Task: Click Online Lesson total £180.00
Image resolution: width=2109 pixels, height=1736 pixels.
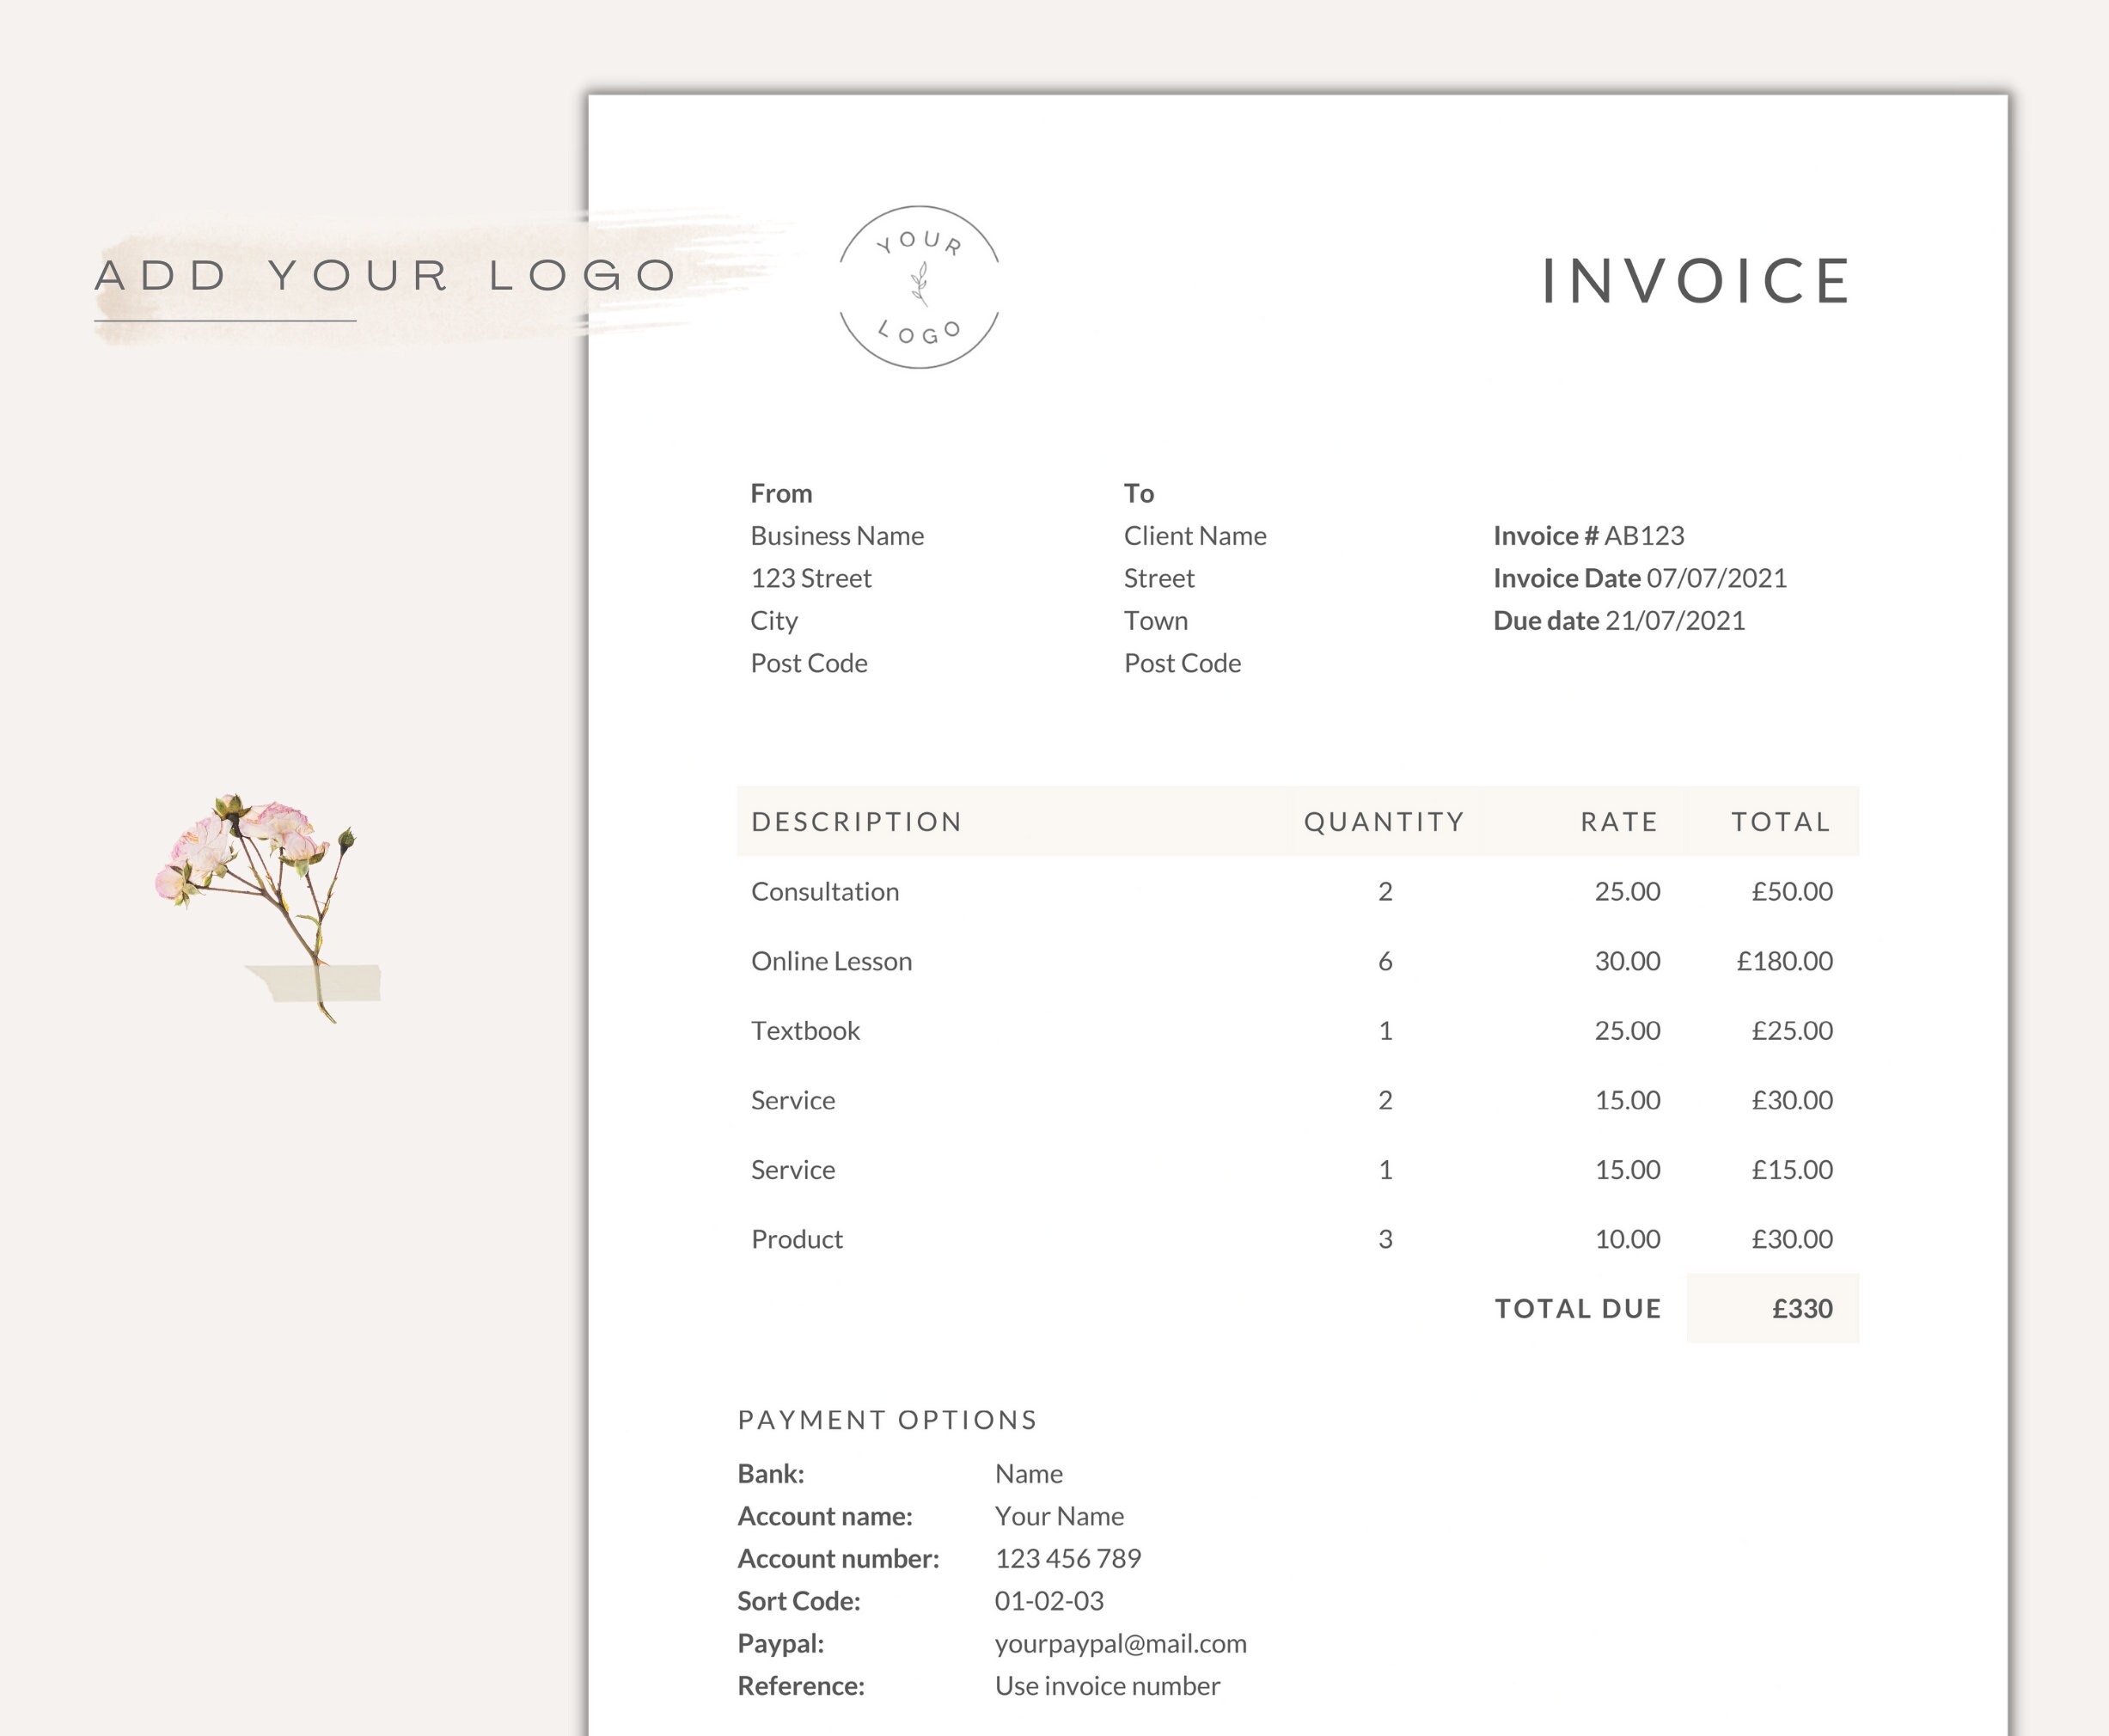Action: [x=1785, y=961]
